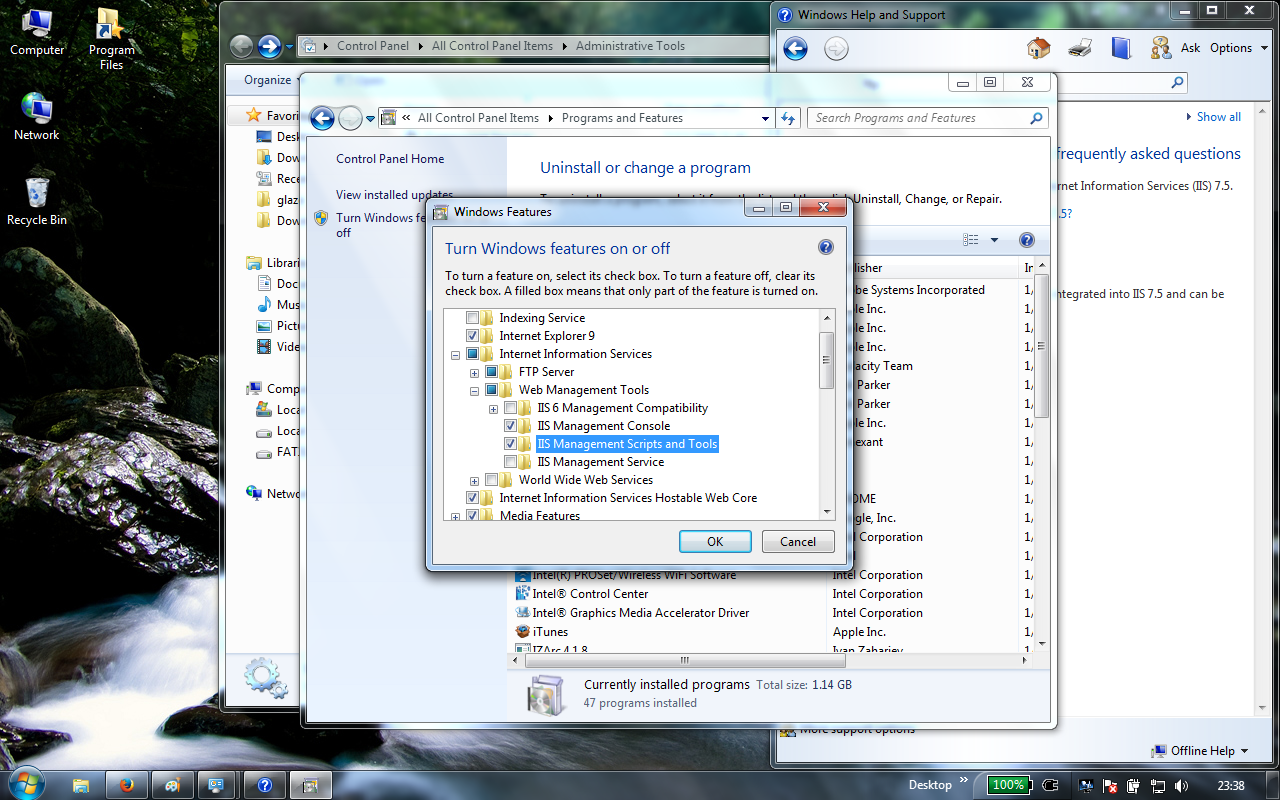
Task: Open Action Center flag in system tray
Action: click(1109, 785)
